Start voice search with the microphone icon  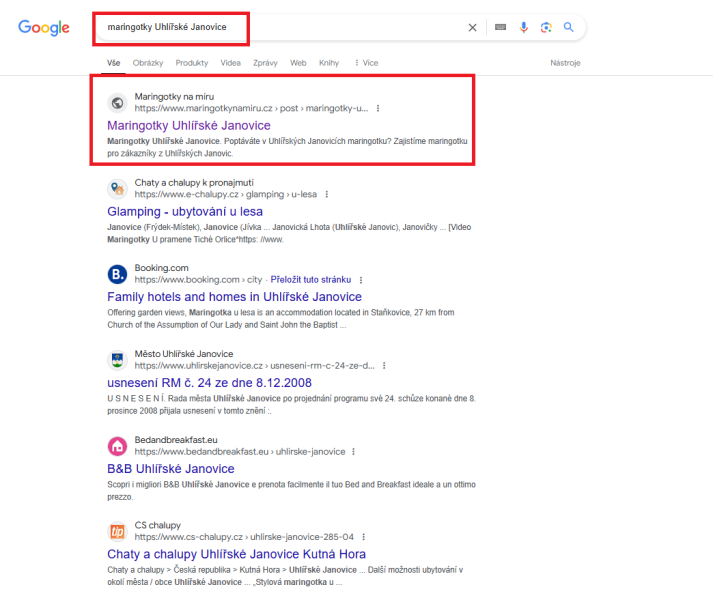tap(523, 27)
